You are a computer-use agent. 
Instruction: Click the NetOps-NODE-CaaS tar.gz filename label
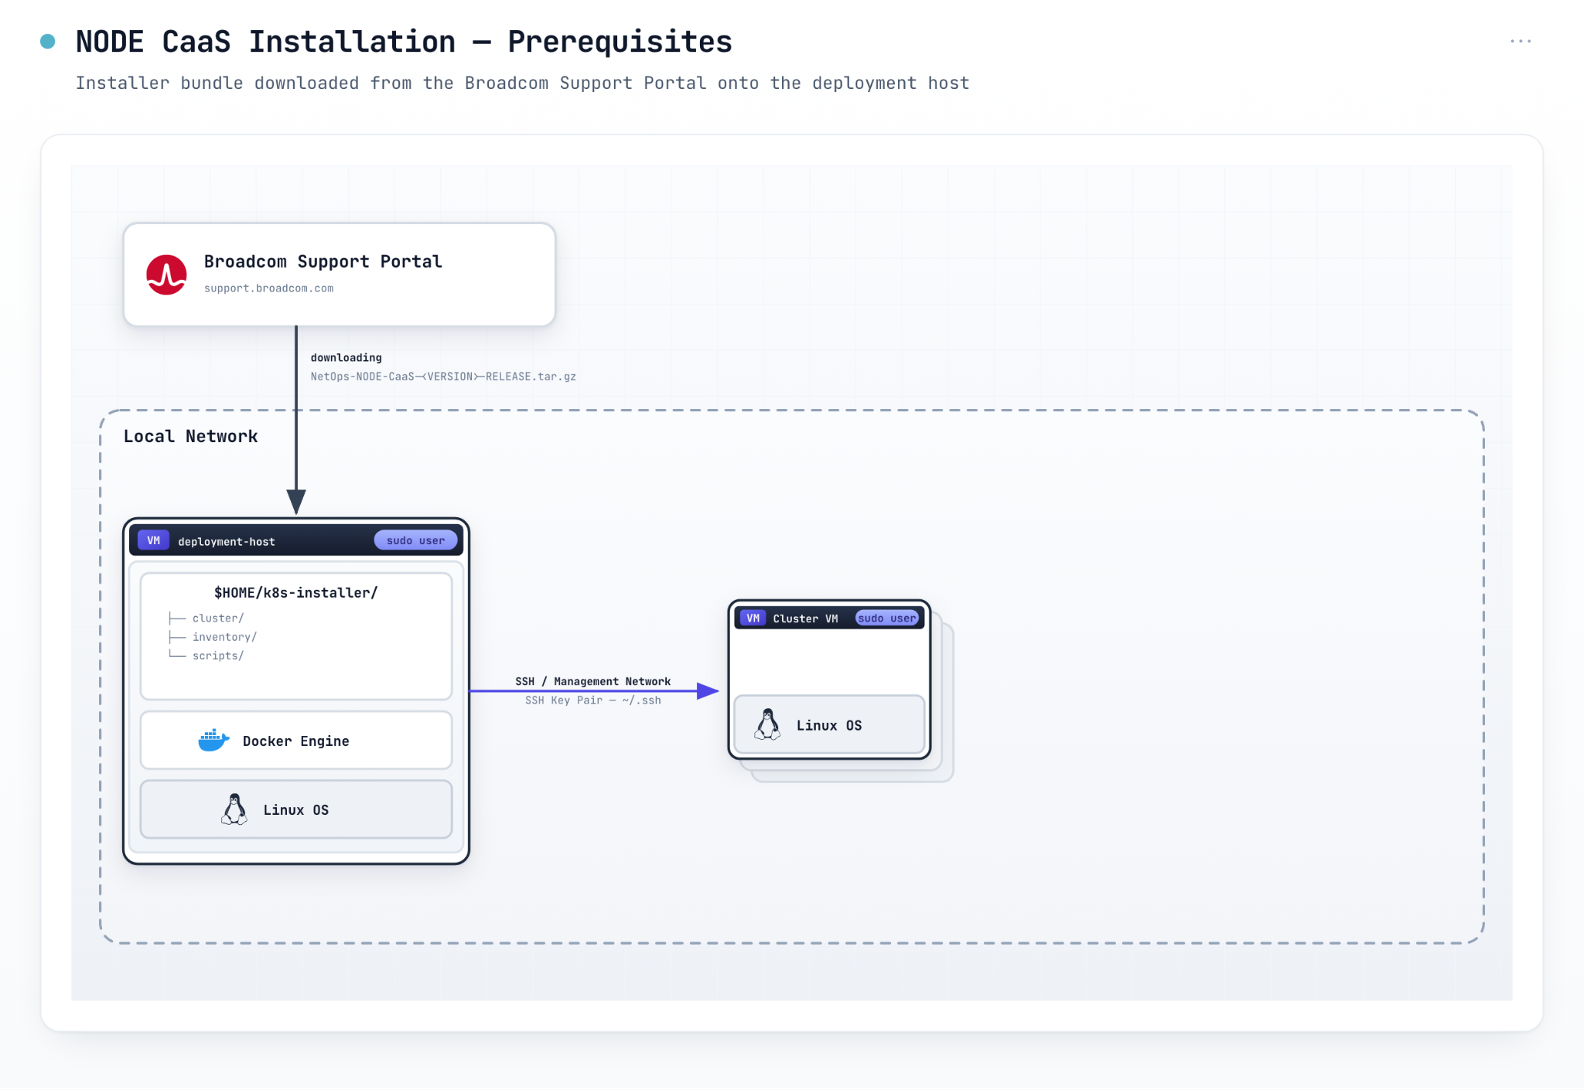point(443,376)
